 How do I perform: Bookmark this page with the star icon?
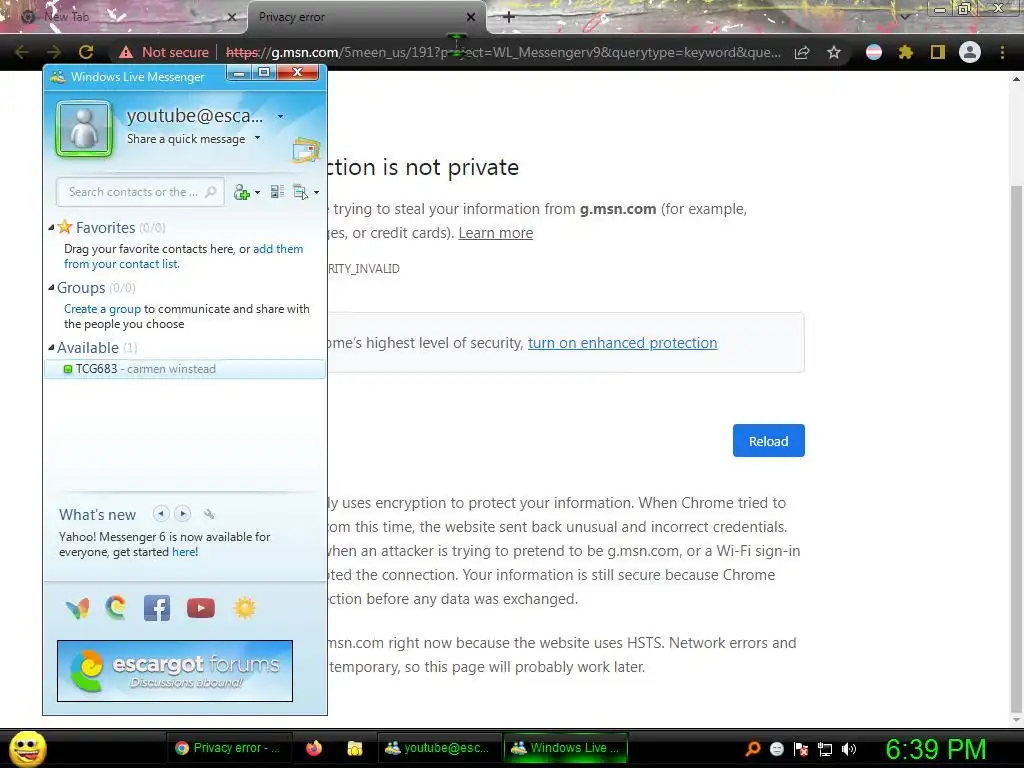coord(834,52)
